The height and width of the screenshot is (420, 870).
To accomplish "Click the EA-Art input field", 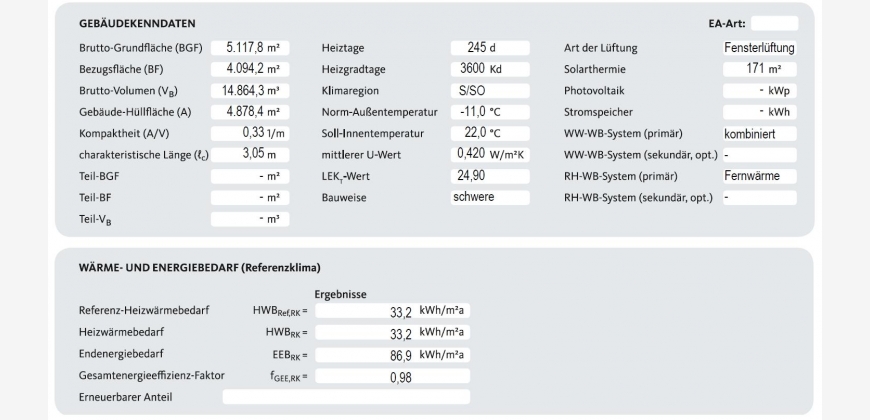I will point(774,23).
